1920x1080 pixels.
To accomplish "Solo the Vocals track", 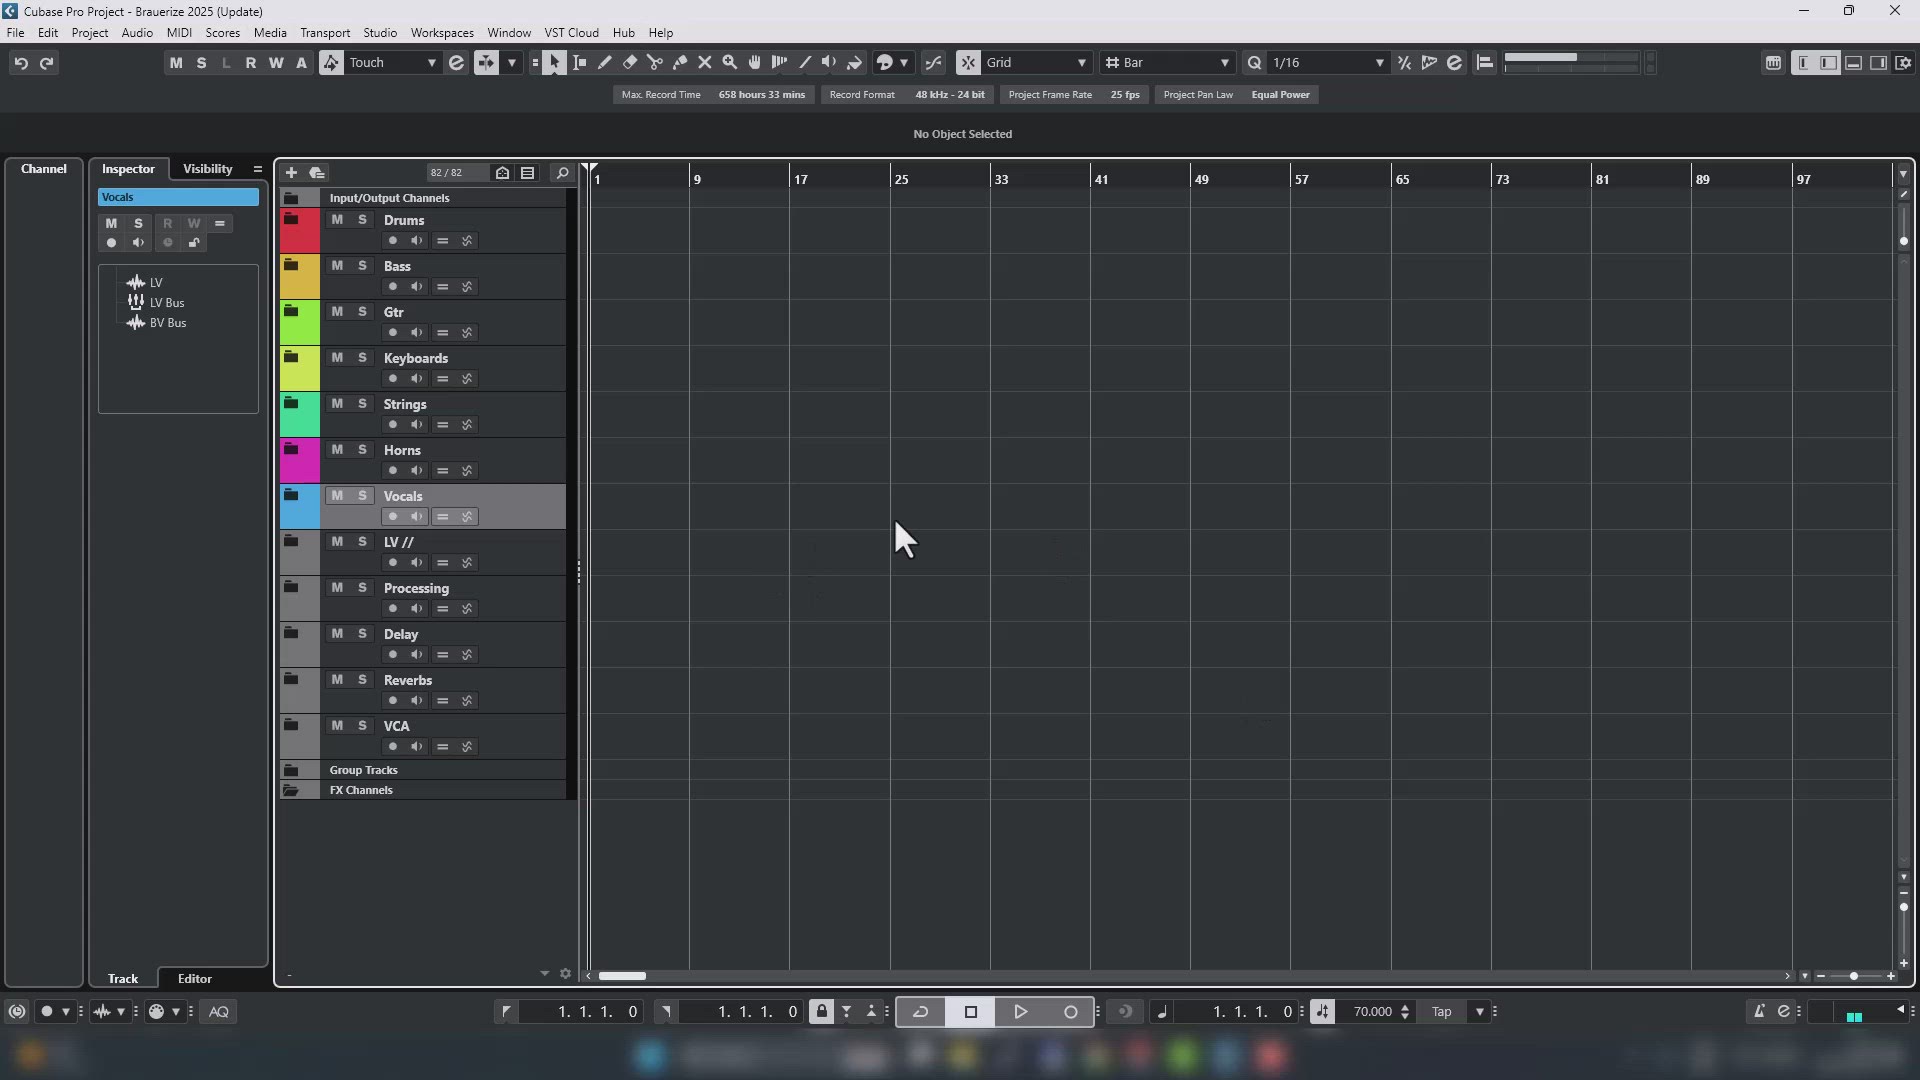I will pyautogui.click(x=362, y=495).
